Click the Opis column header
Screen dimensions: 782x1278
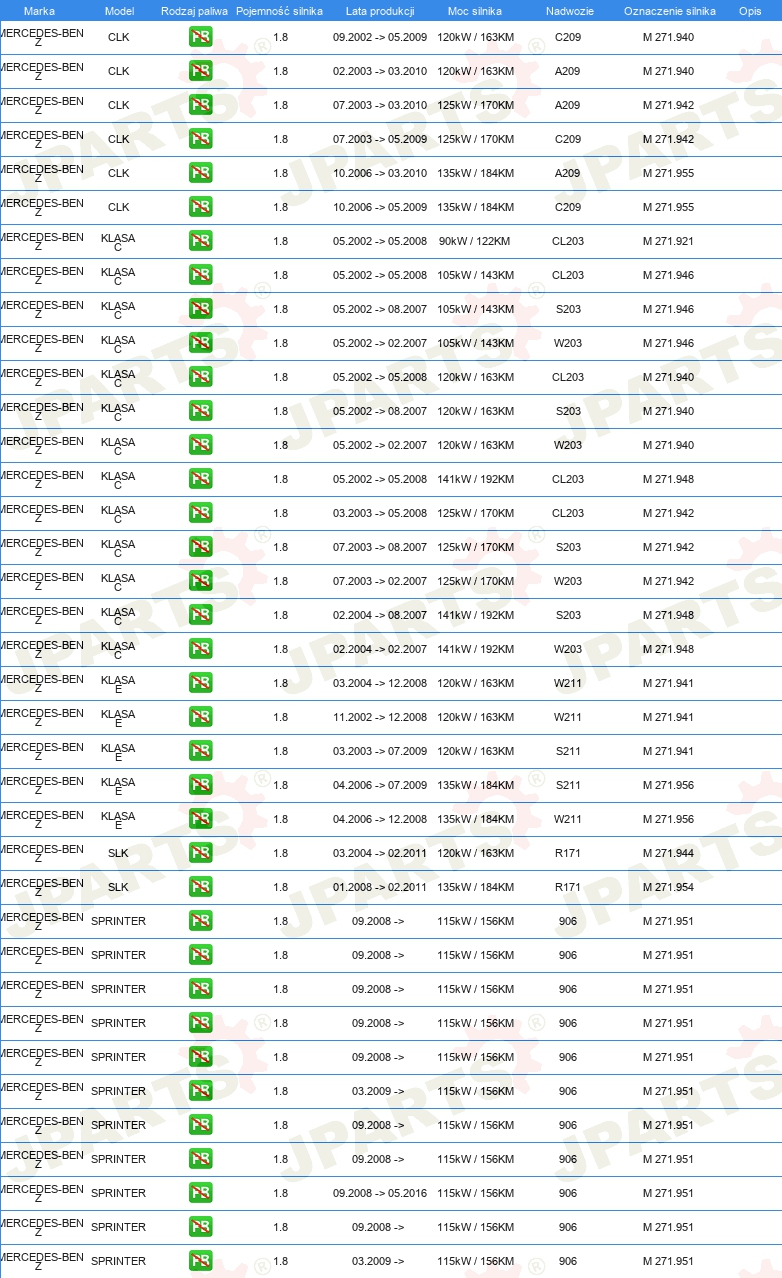point(749,11)
